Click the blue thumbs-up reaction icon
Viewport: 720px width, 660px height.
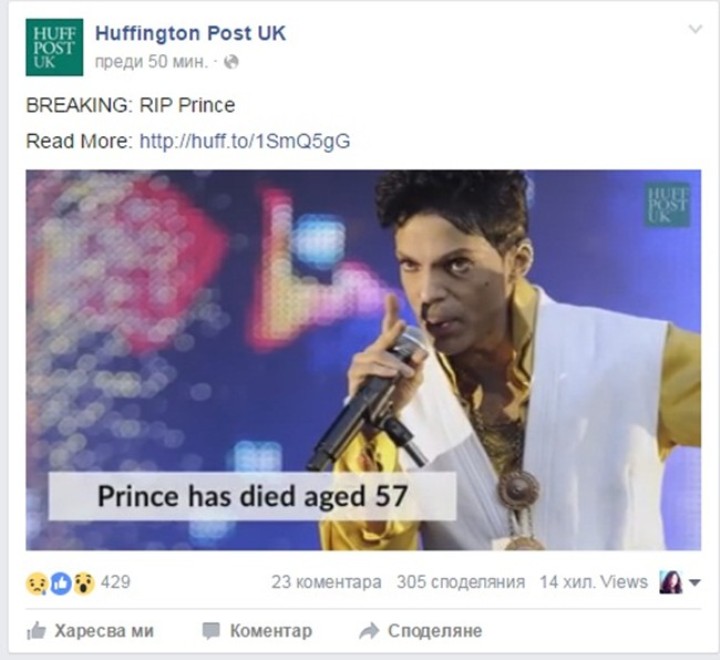click(60, 582)
